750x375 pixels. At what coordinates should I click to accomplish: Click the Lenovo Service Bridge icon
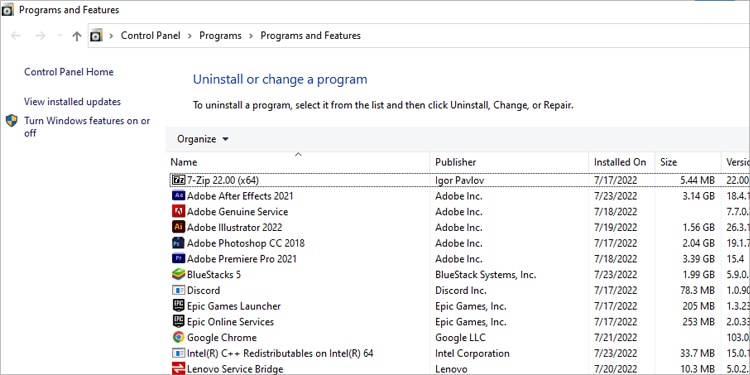178,369
